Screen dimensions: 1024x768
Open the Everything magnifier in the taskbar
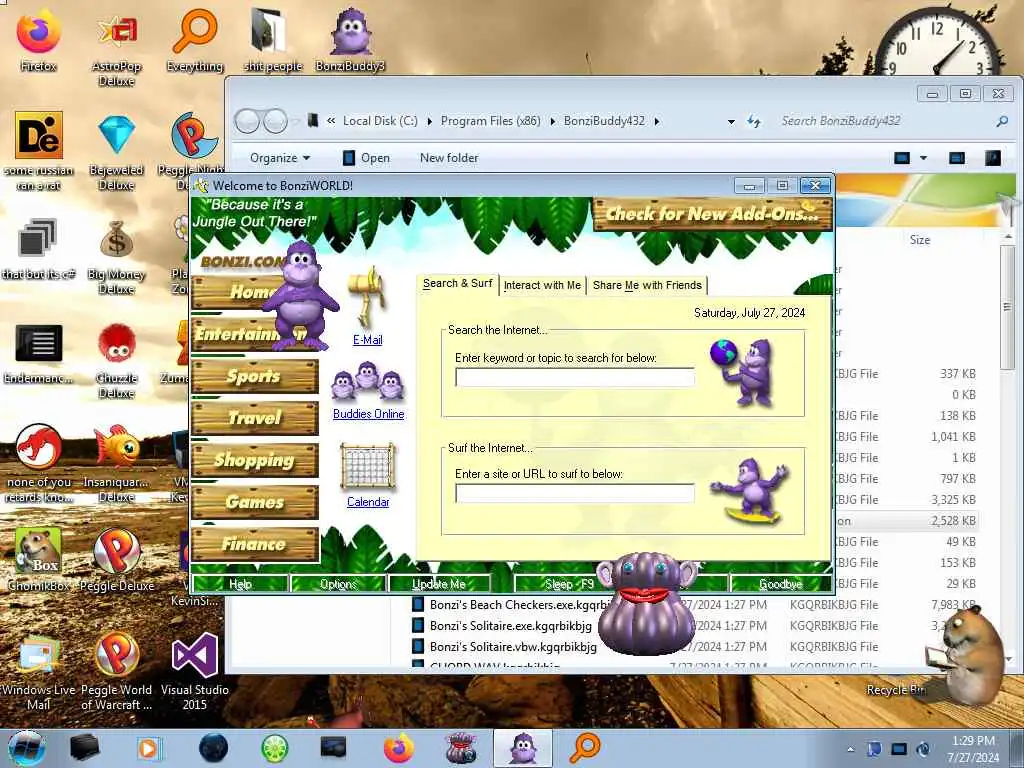coord(584,748)
